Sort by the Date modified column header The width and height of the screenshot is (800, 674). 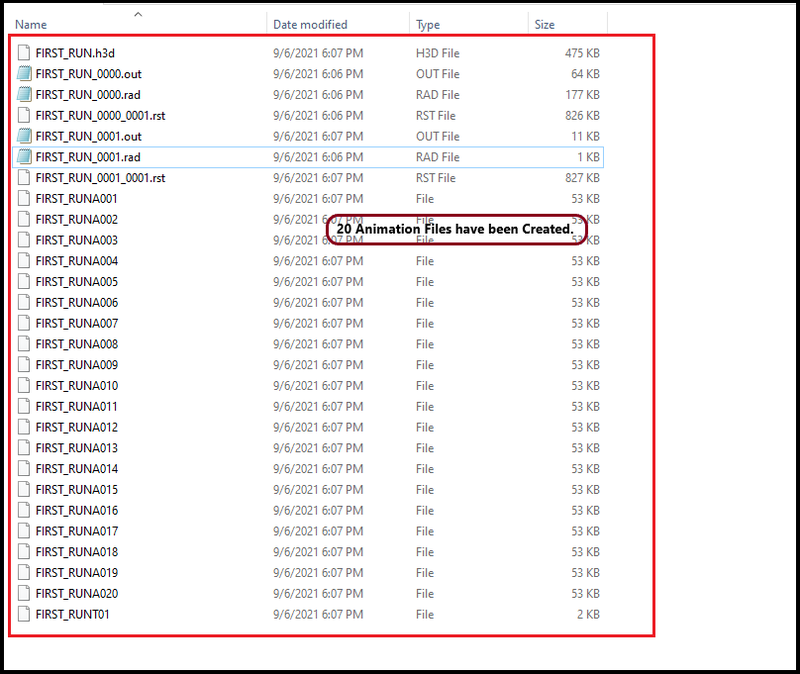(310, 24)
